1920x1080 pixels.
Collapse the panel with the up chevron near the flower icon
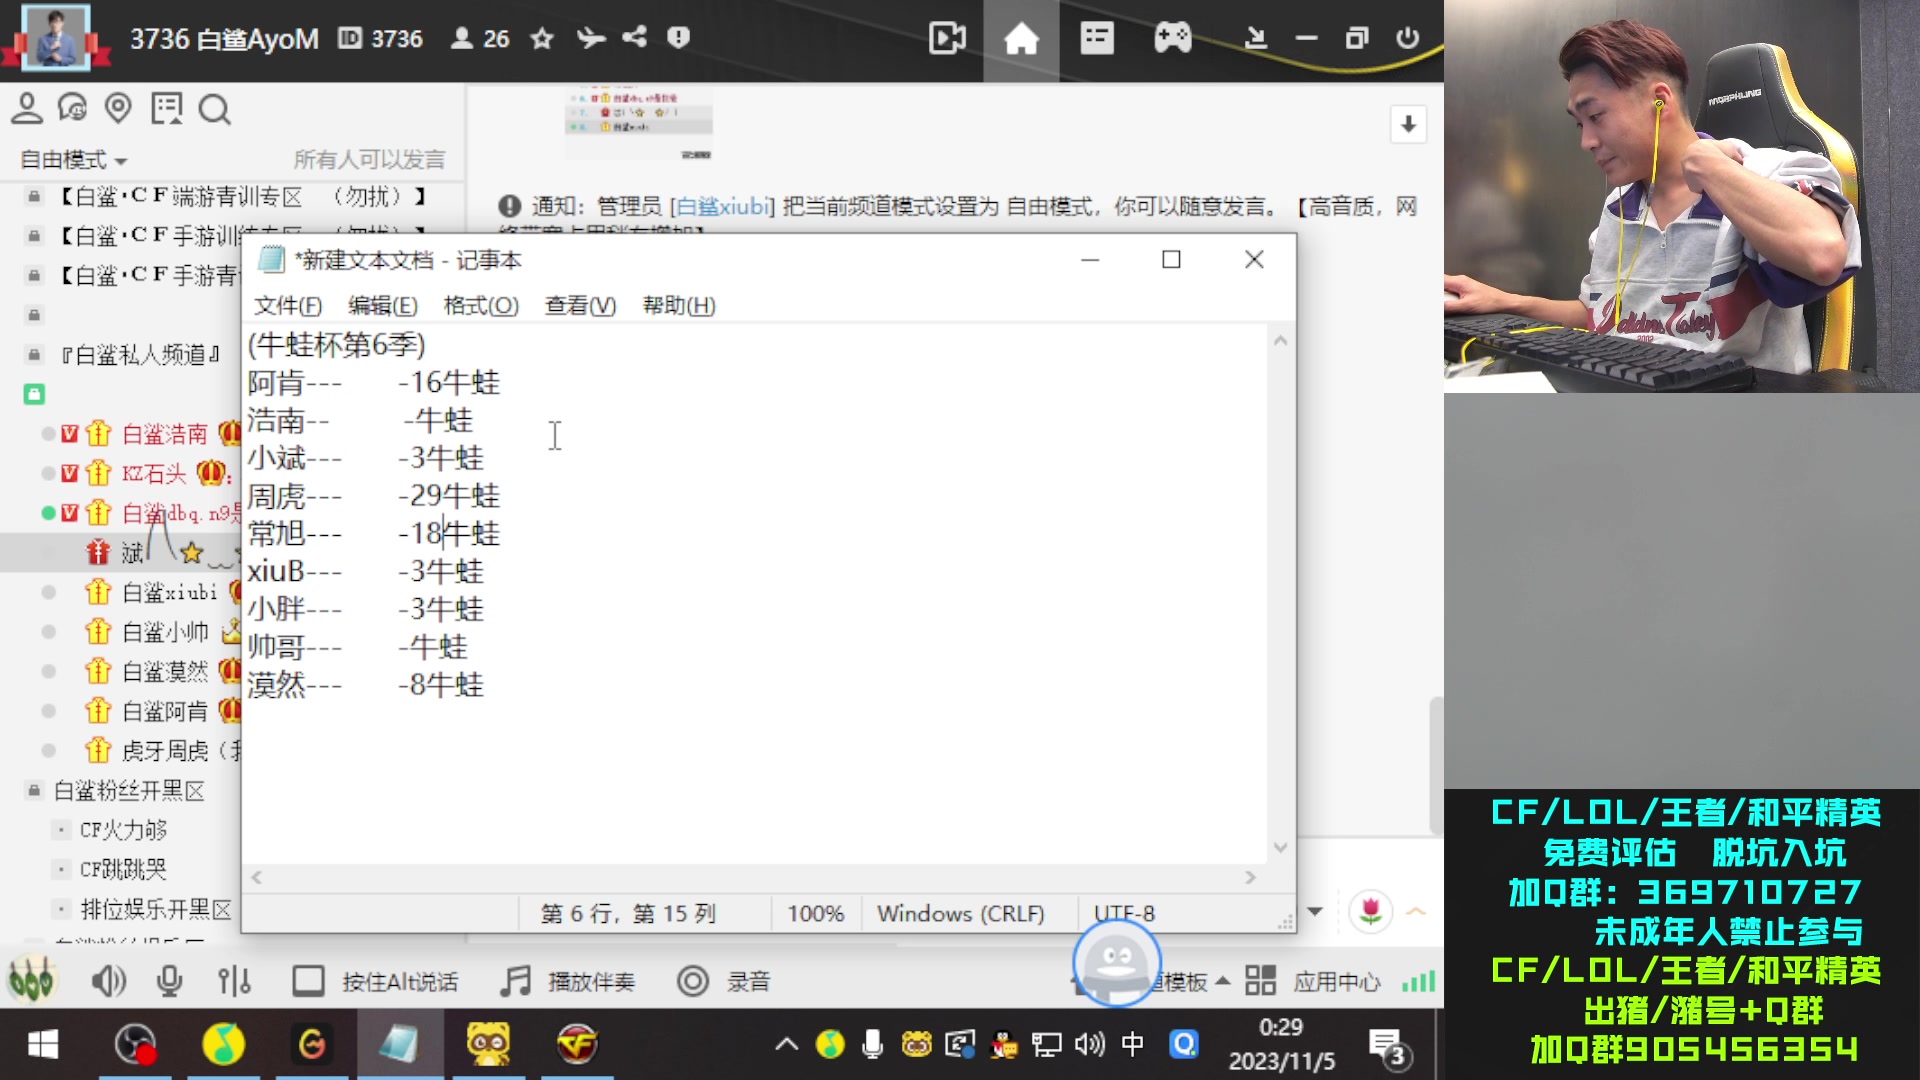(1416, 911)
